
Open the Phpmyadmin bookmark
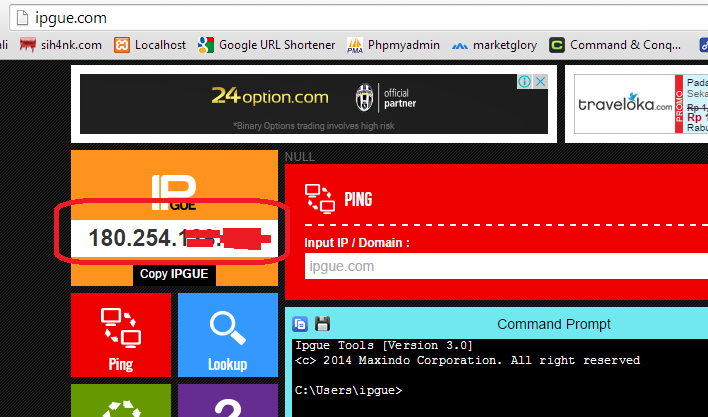click(x=393, y=45)
